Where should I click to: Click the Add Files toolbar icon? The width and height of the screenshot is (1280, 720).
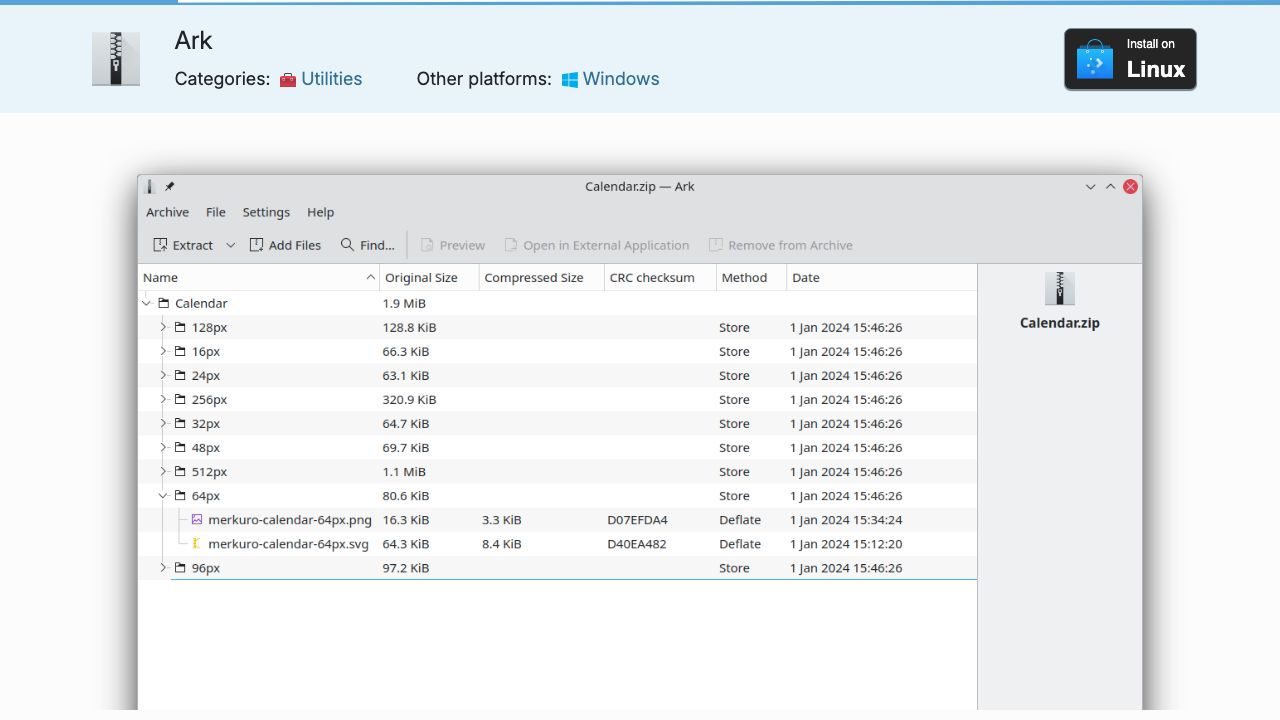click(x=256, y=245)
